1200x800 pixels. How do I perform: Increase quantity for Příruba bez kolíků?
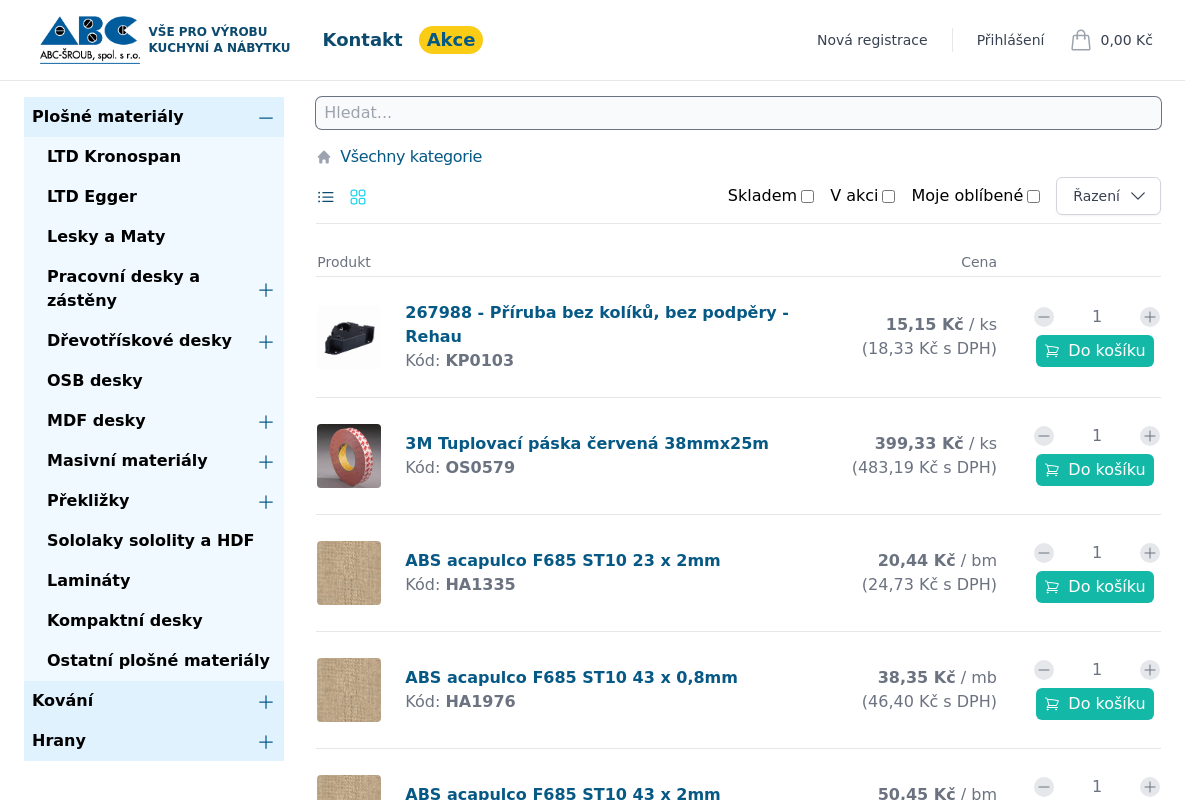pos(1149,317)
